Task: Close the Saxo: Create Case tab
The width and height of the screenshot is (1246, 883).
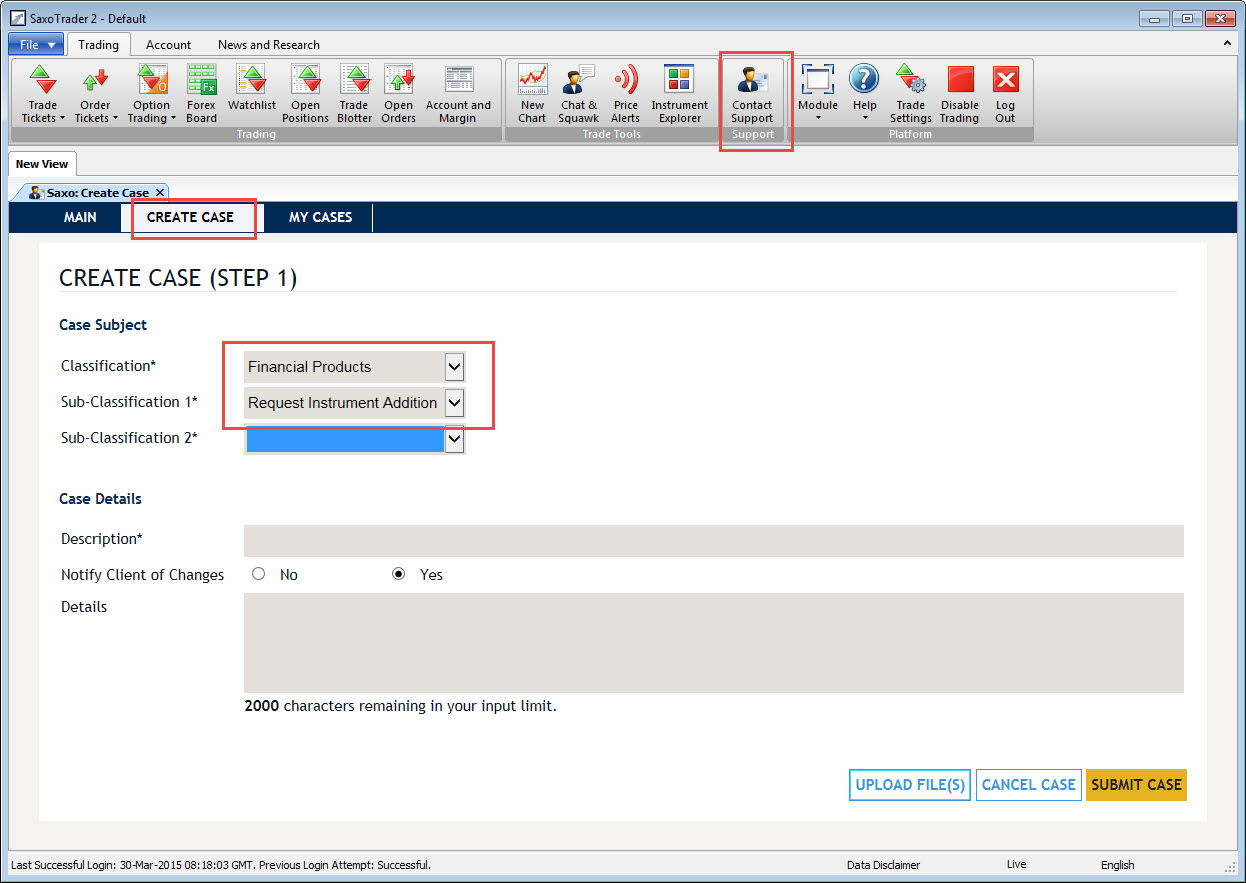Action: [160, 192]
